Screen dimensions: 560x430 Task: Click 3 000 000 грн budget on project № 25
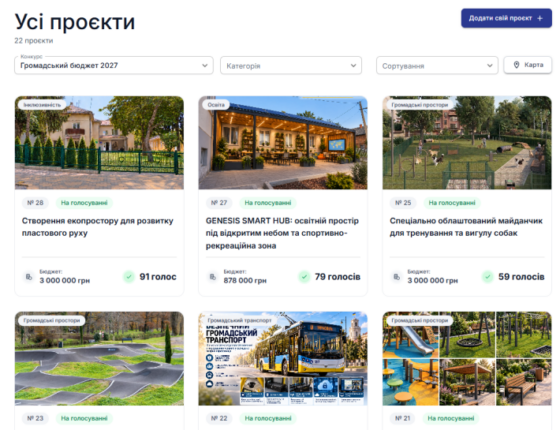point(432,281)
